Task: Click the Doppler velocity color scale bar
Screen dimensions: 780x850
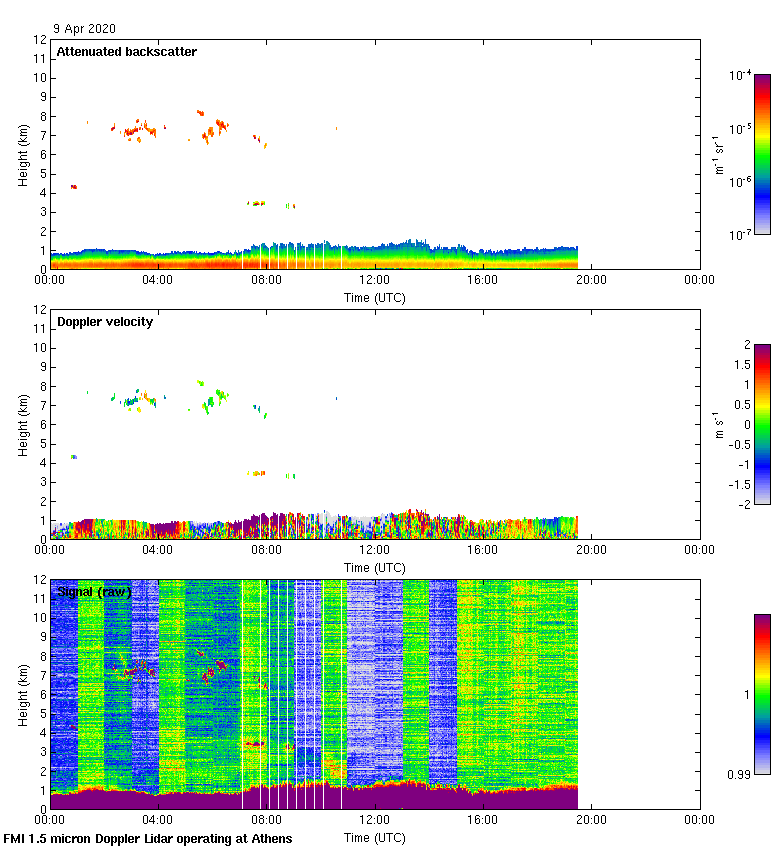Action: tap(762, 424)
